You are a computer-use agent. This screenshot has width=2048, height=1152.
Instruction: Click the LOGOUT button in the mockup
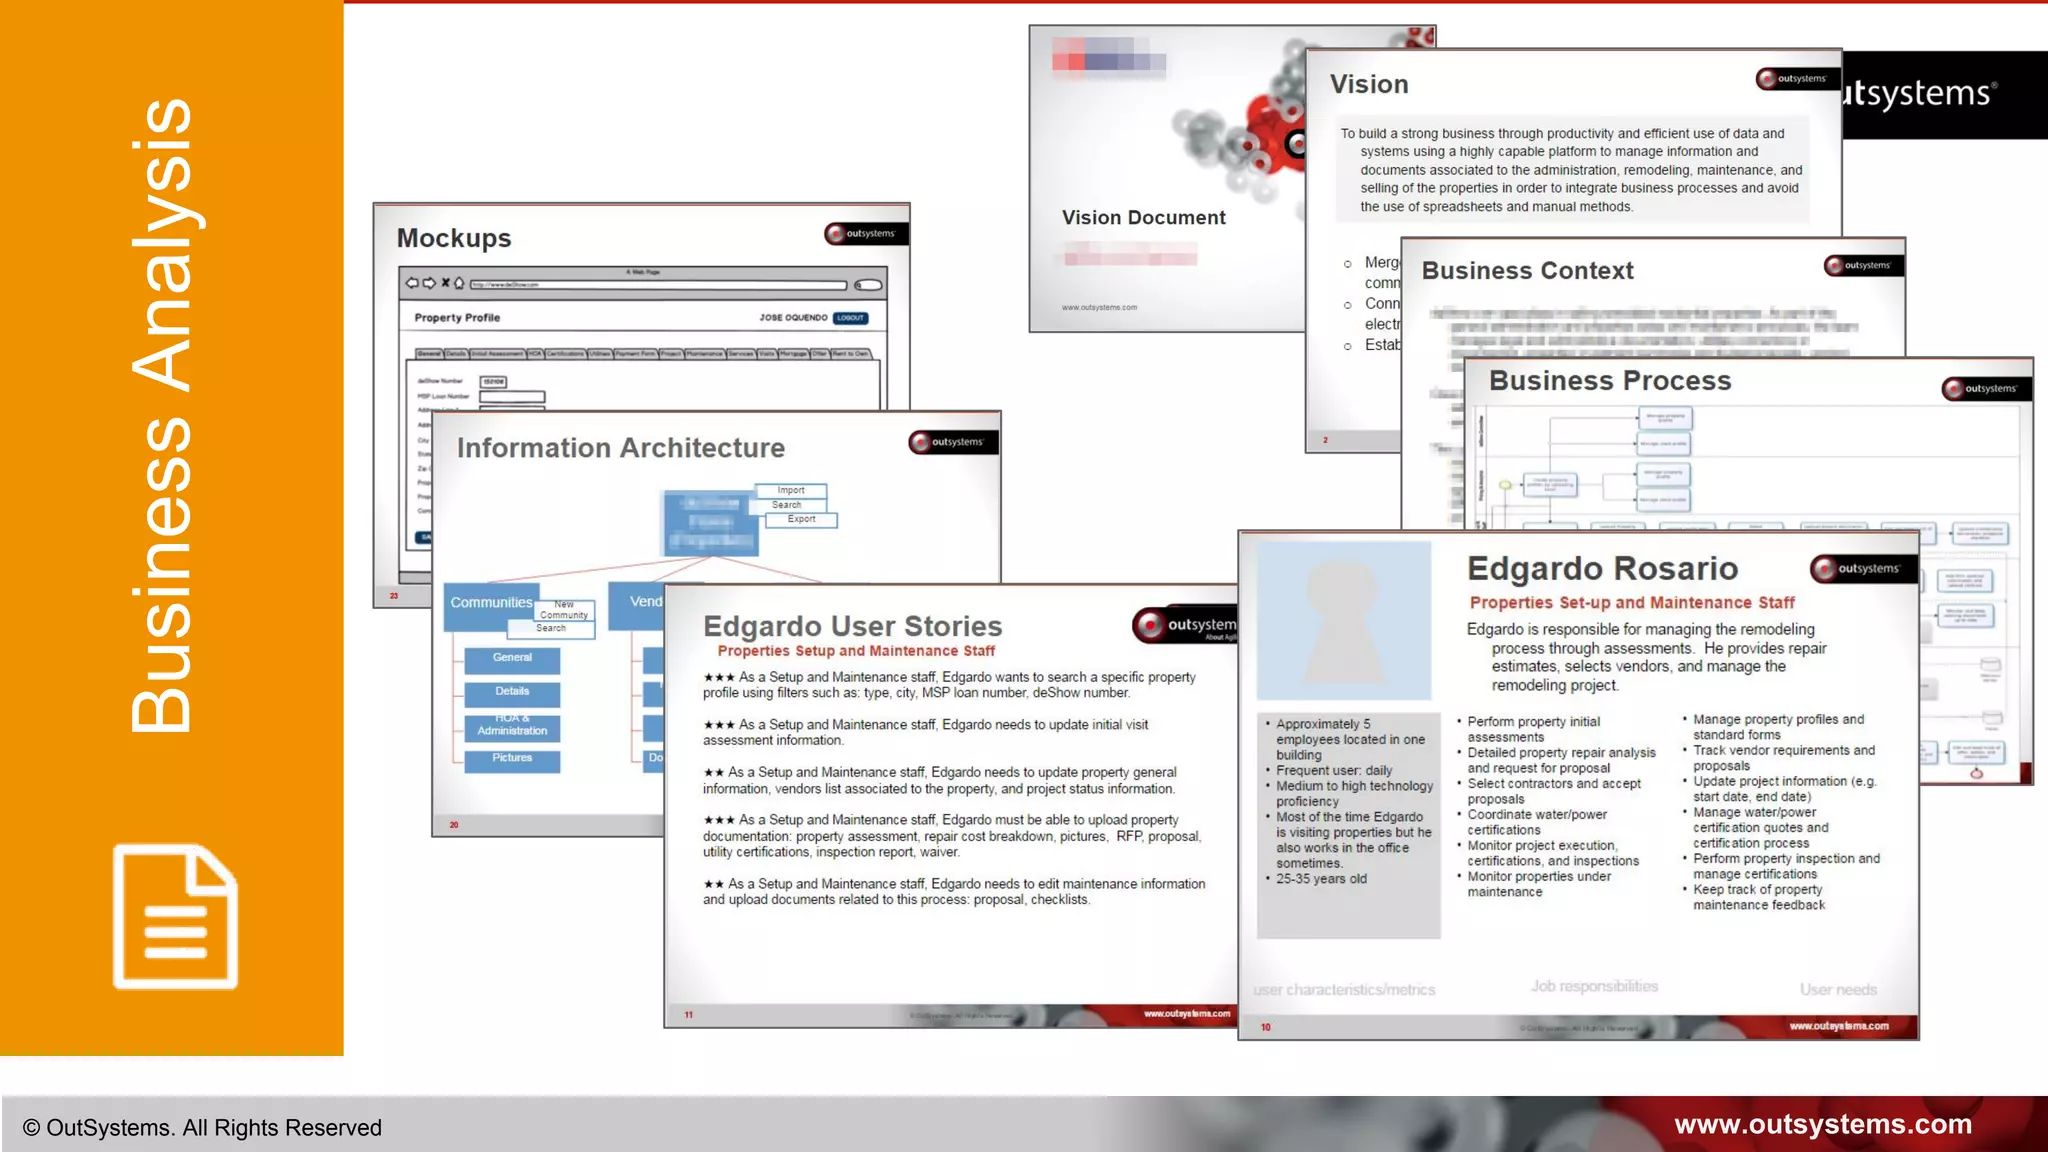pos(851,318)
